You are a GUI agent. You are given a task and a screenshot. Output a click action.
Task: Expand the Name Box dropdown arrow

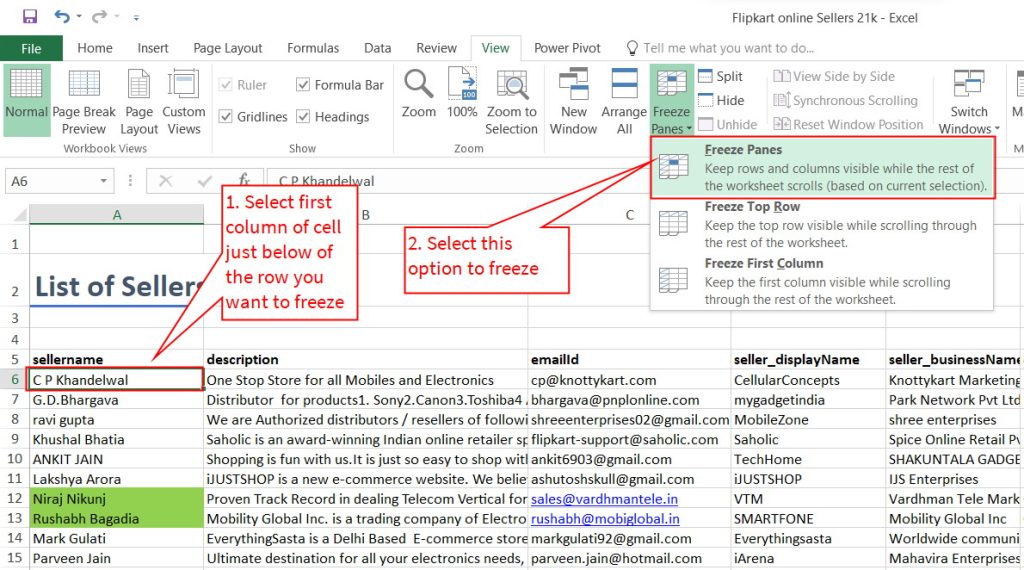(104, 181)
